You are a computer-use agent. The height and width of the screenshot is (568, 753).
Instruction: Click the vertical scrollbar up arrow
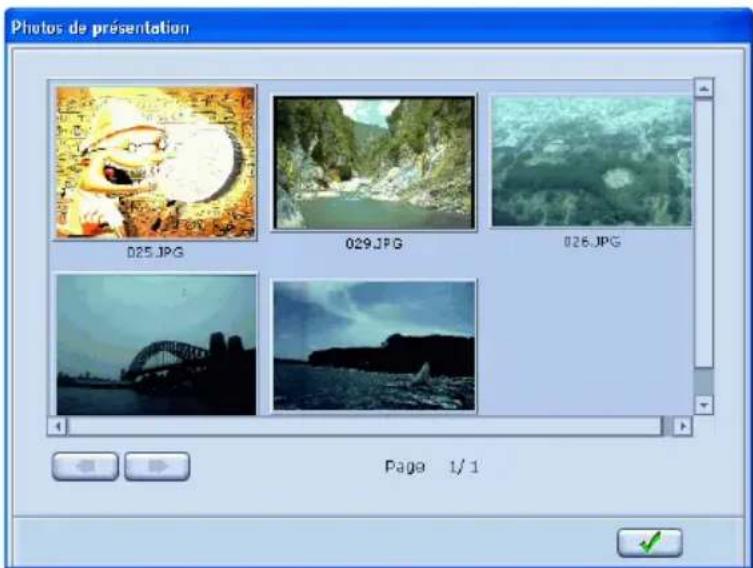pyautogui.click(x=704, y=88)
